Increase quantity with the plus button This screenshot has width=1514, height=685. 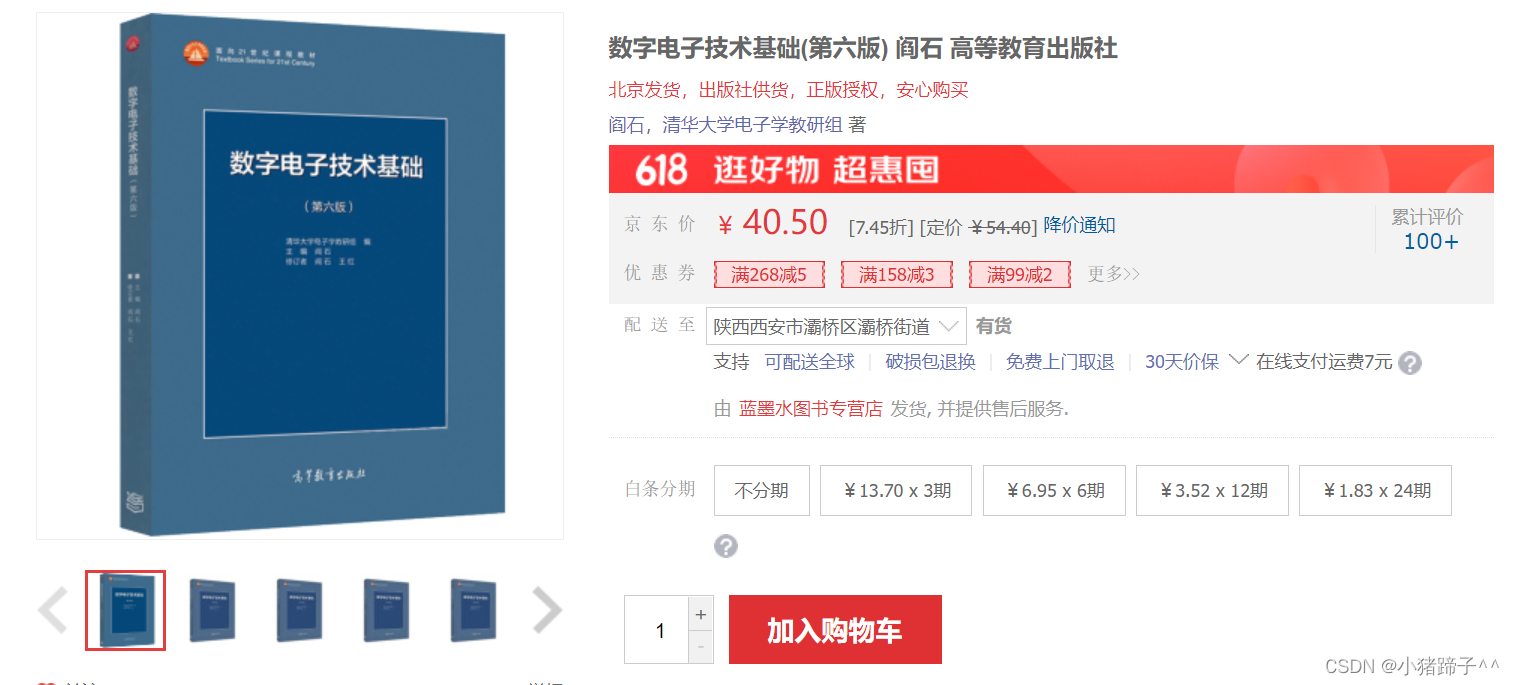701,614
